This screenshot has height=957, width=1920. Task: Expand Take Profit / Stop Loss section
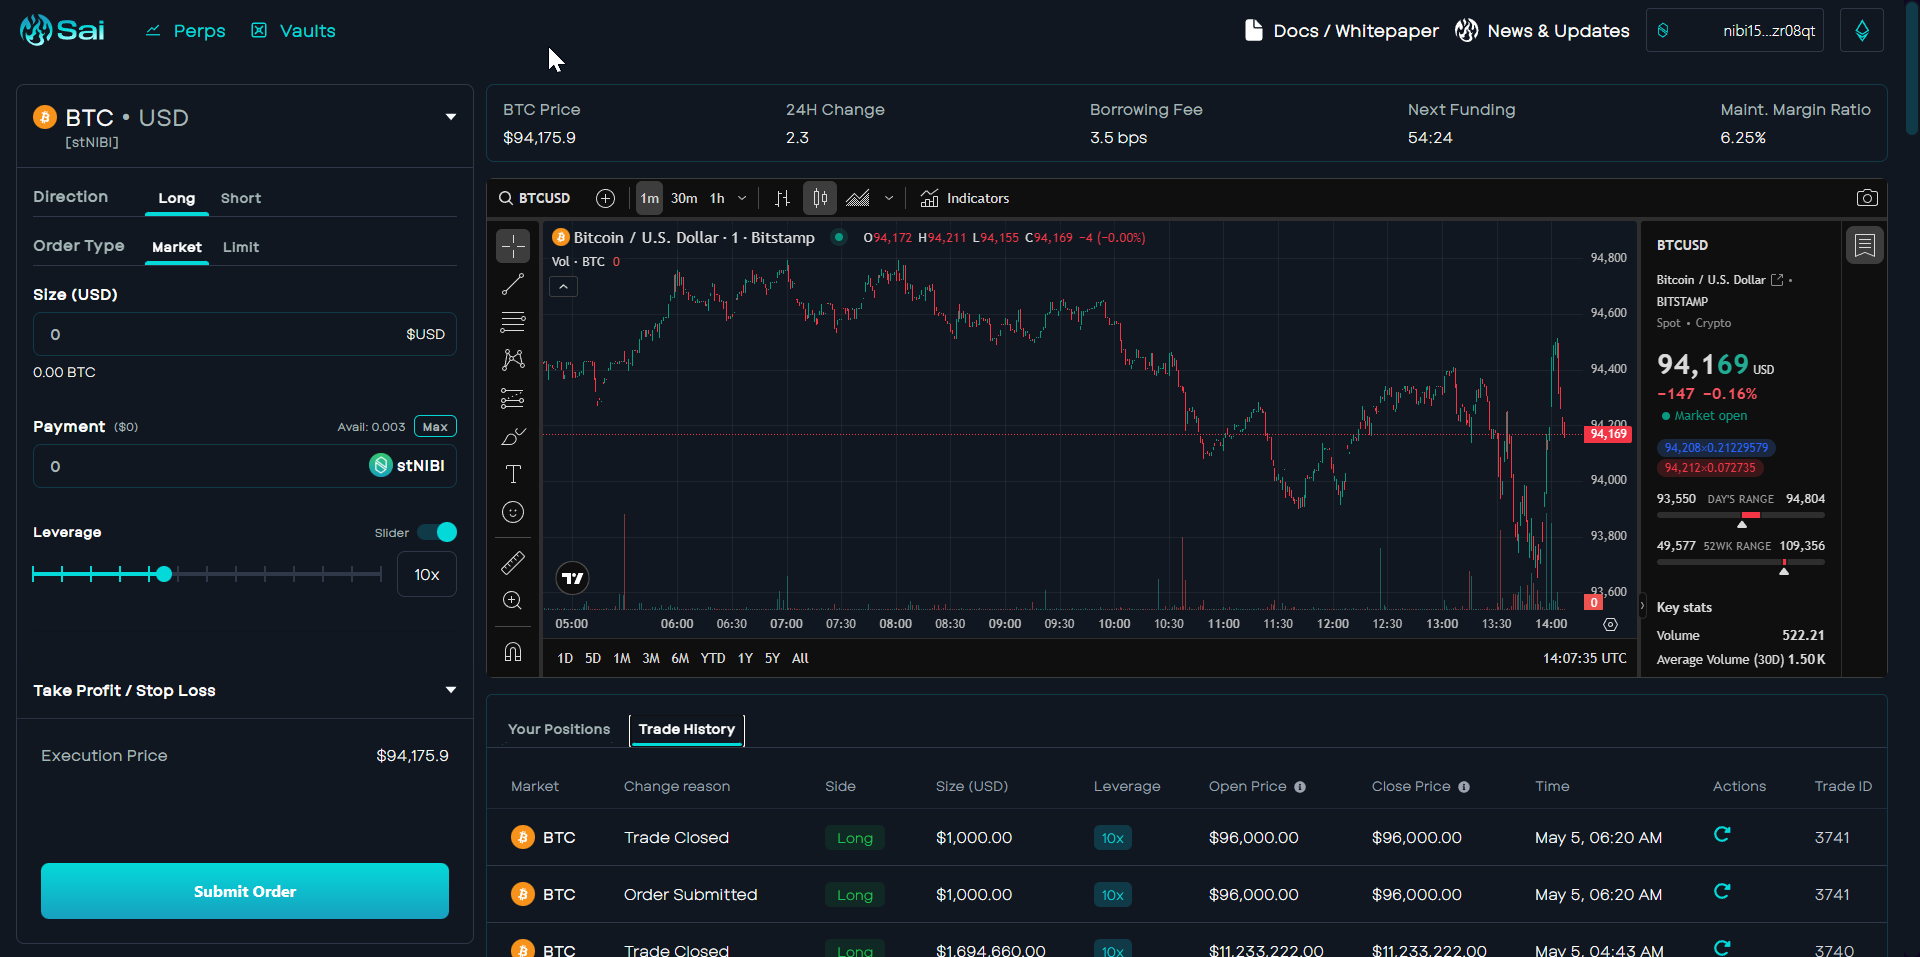[x=451, y=690]
